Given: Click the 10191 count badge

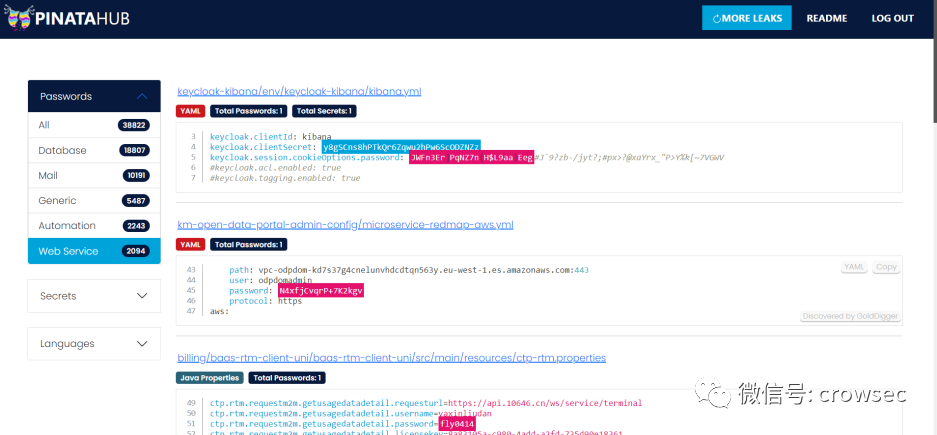Looking at the screenshot, I should (x=134, y=176).
